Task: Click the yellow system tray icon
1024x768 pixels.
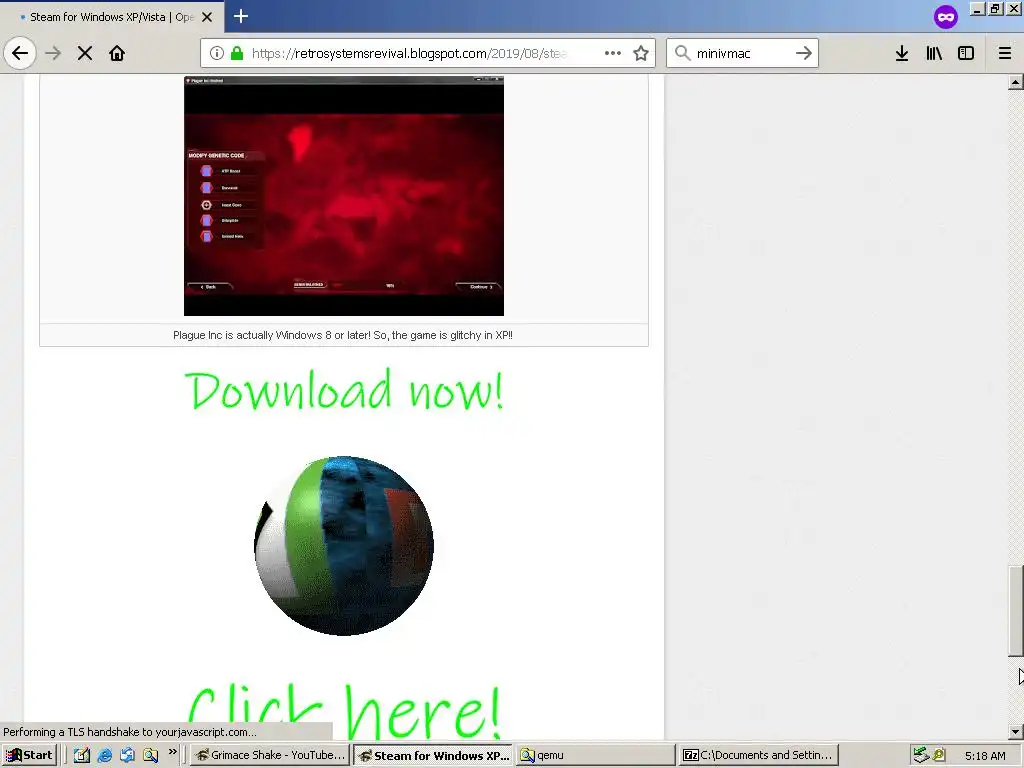Action: 939,755
